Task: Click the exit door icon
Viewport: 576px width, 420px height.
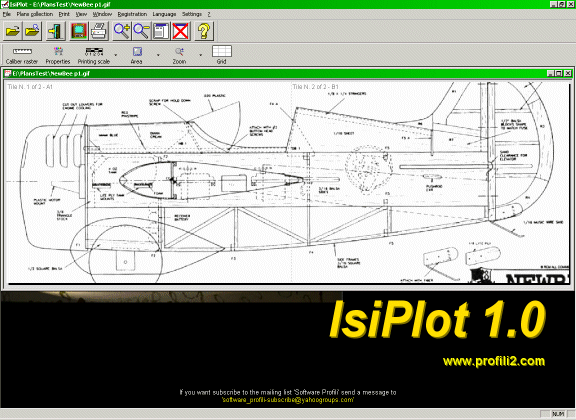Action: [56, 31]
